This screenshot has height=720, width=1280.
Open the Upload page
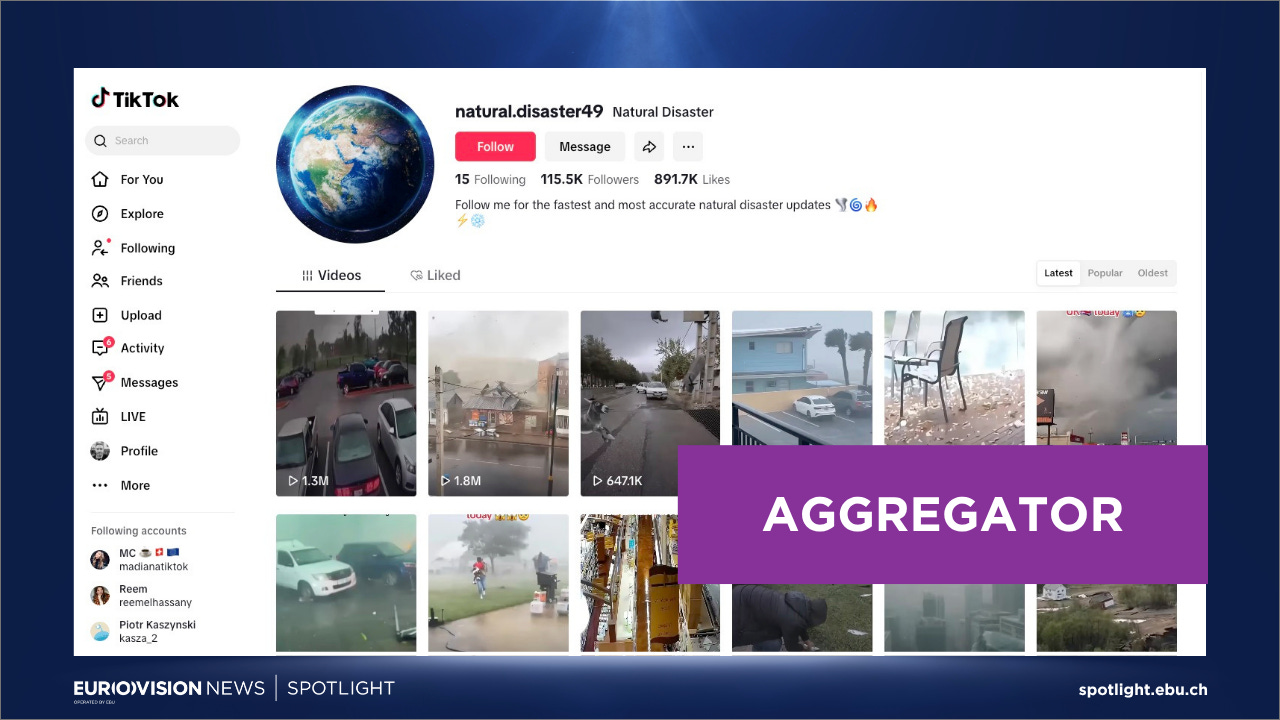[x=141, y=315]
